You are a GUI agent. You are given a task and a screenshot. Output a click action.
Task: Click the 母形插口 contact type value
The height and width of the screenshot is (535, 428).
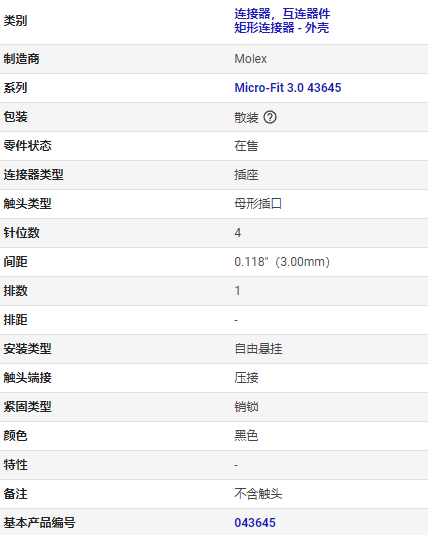pyautogui.click(x=258, y=204)
